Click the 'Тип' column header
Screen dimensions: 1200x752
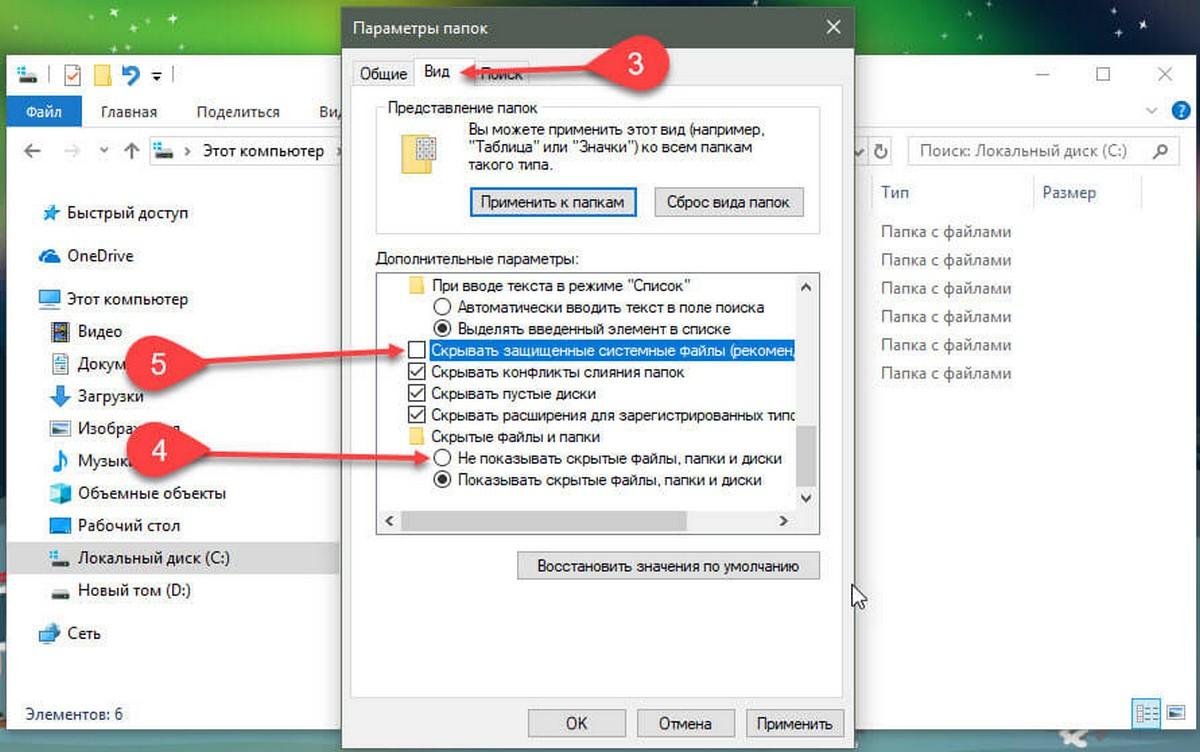(894, 192)
